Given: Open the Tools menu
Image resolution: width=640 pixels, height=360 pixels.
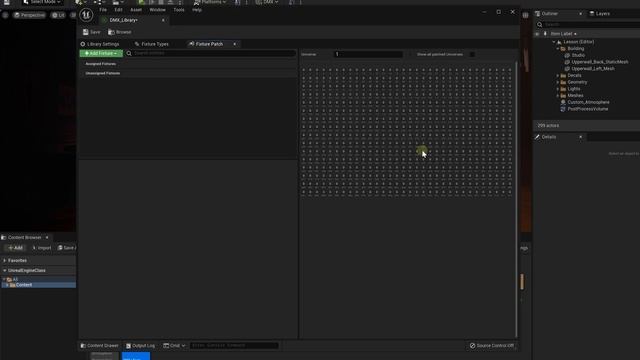Looking at the screenshot, I should [x=179, y=10].
